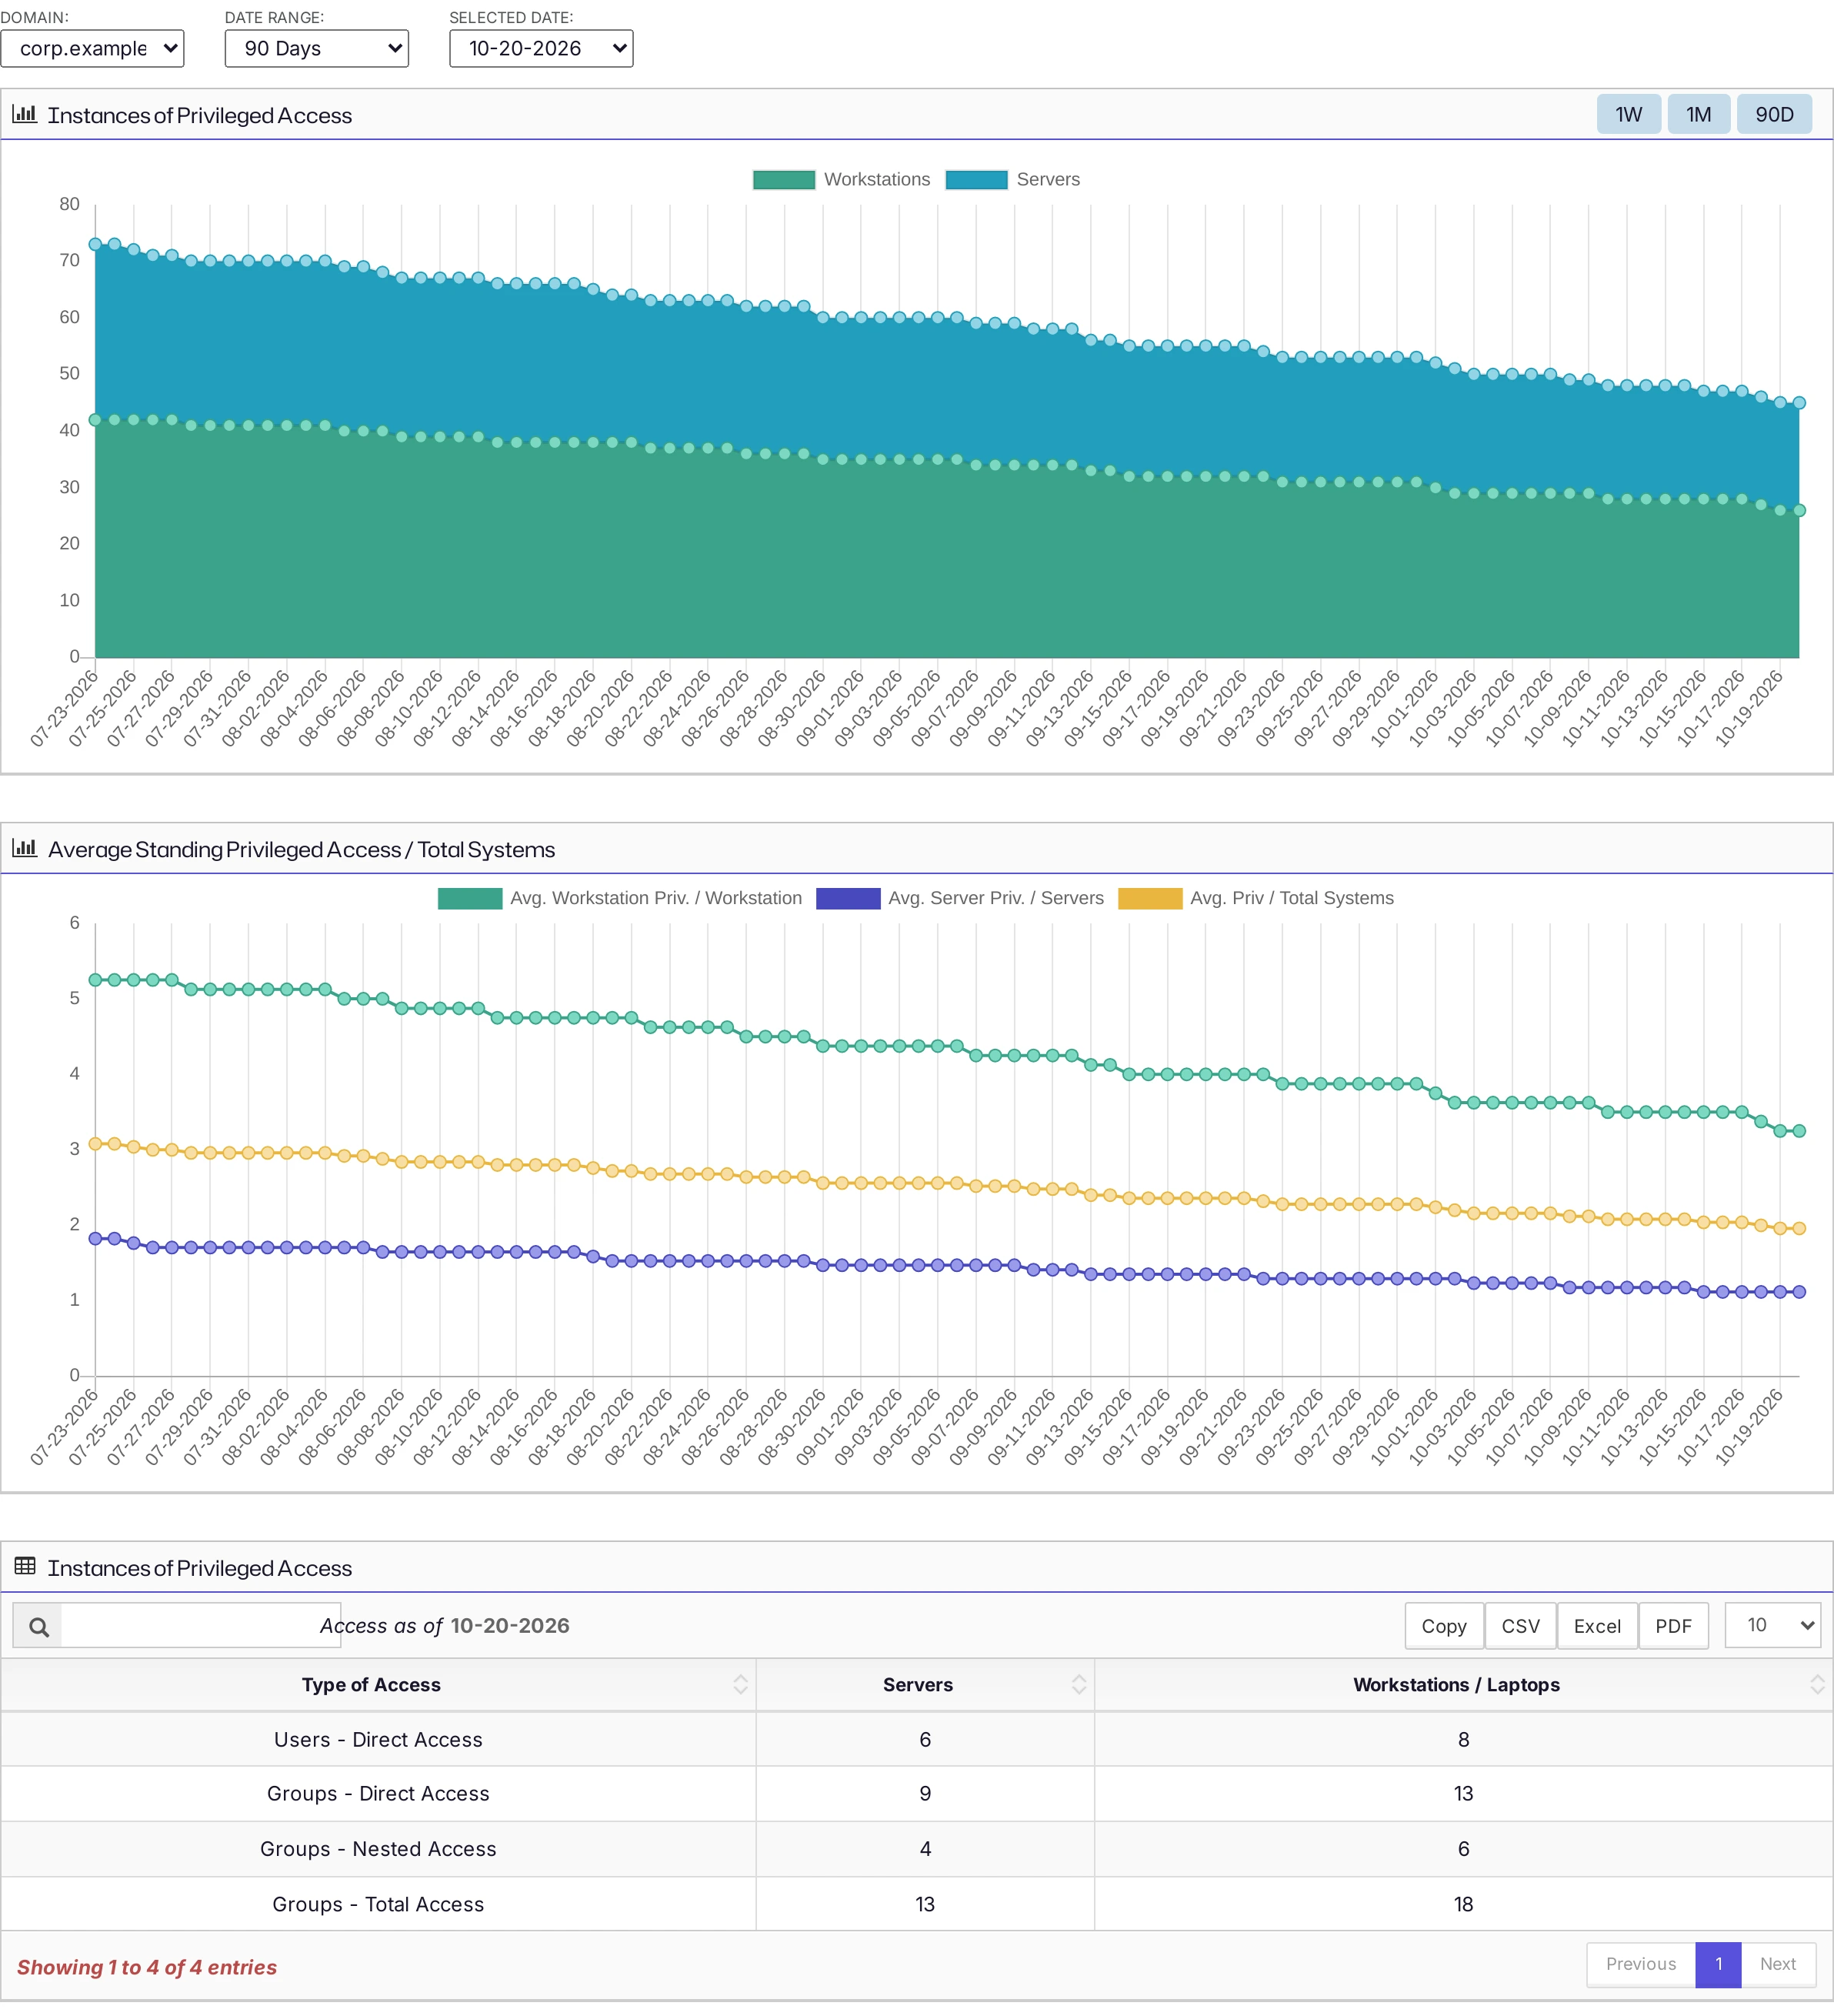Click the last purple Avg. Server Priv. data point
The height and width of the screenshot is (2016, 1834).
point(1799,1291)
